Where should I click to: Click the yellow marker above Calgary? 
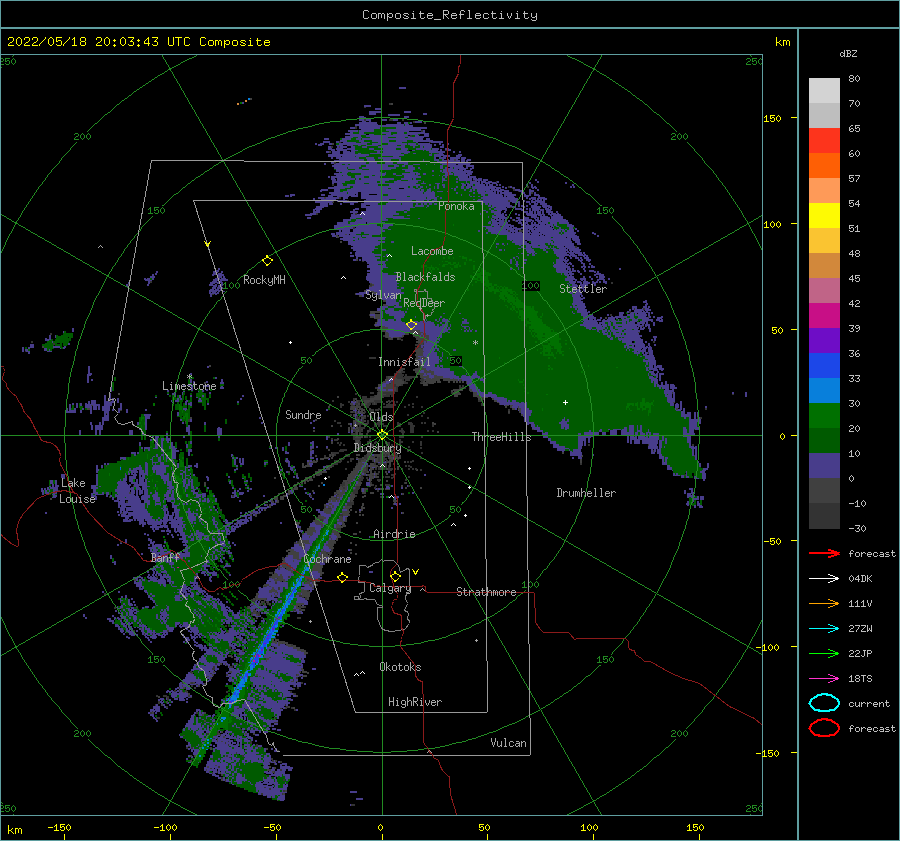pyautogui.click(x=395, y=576)
